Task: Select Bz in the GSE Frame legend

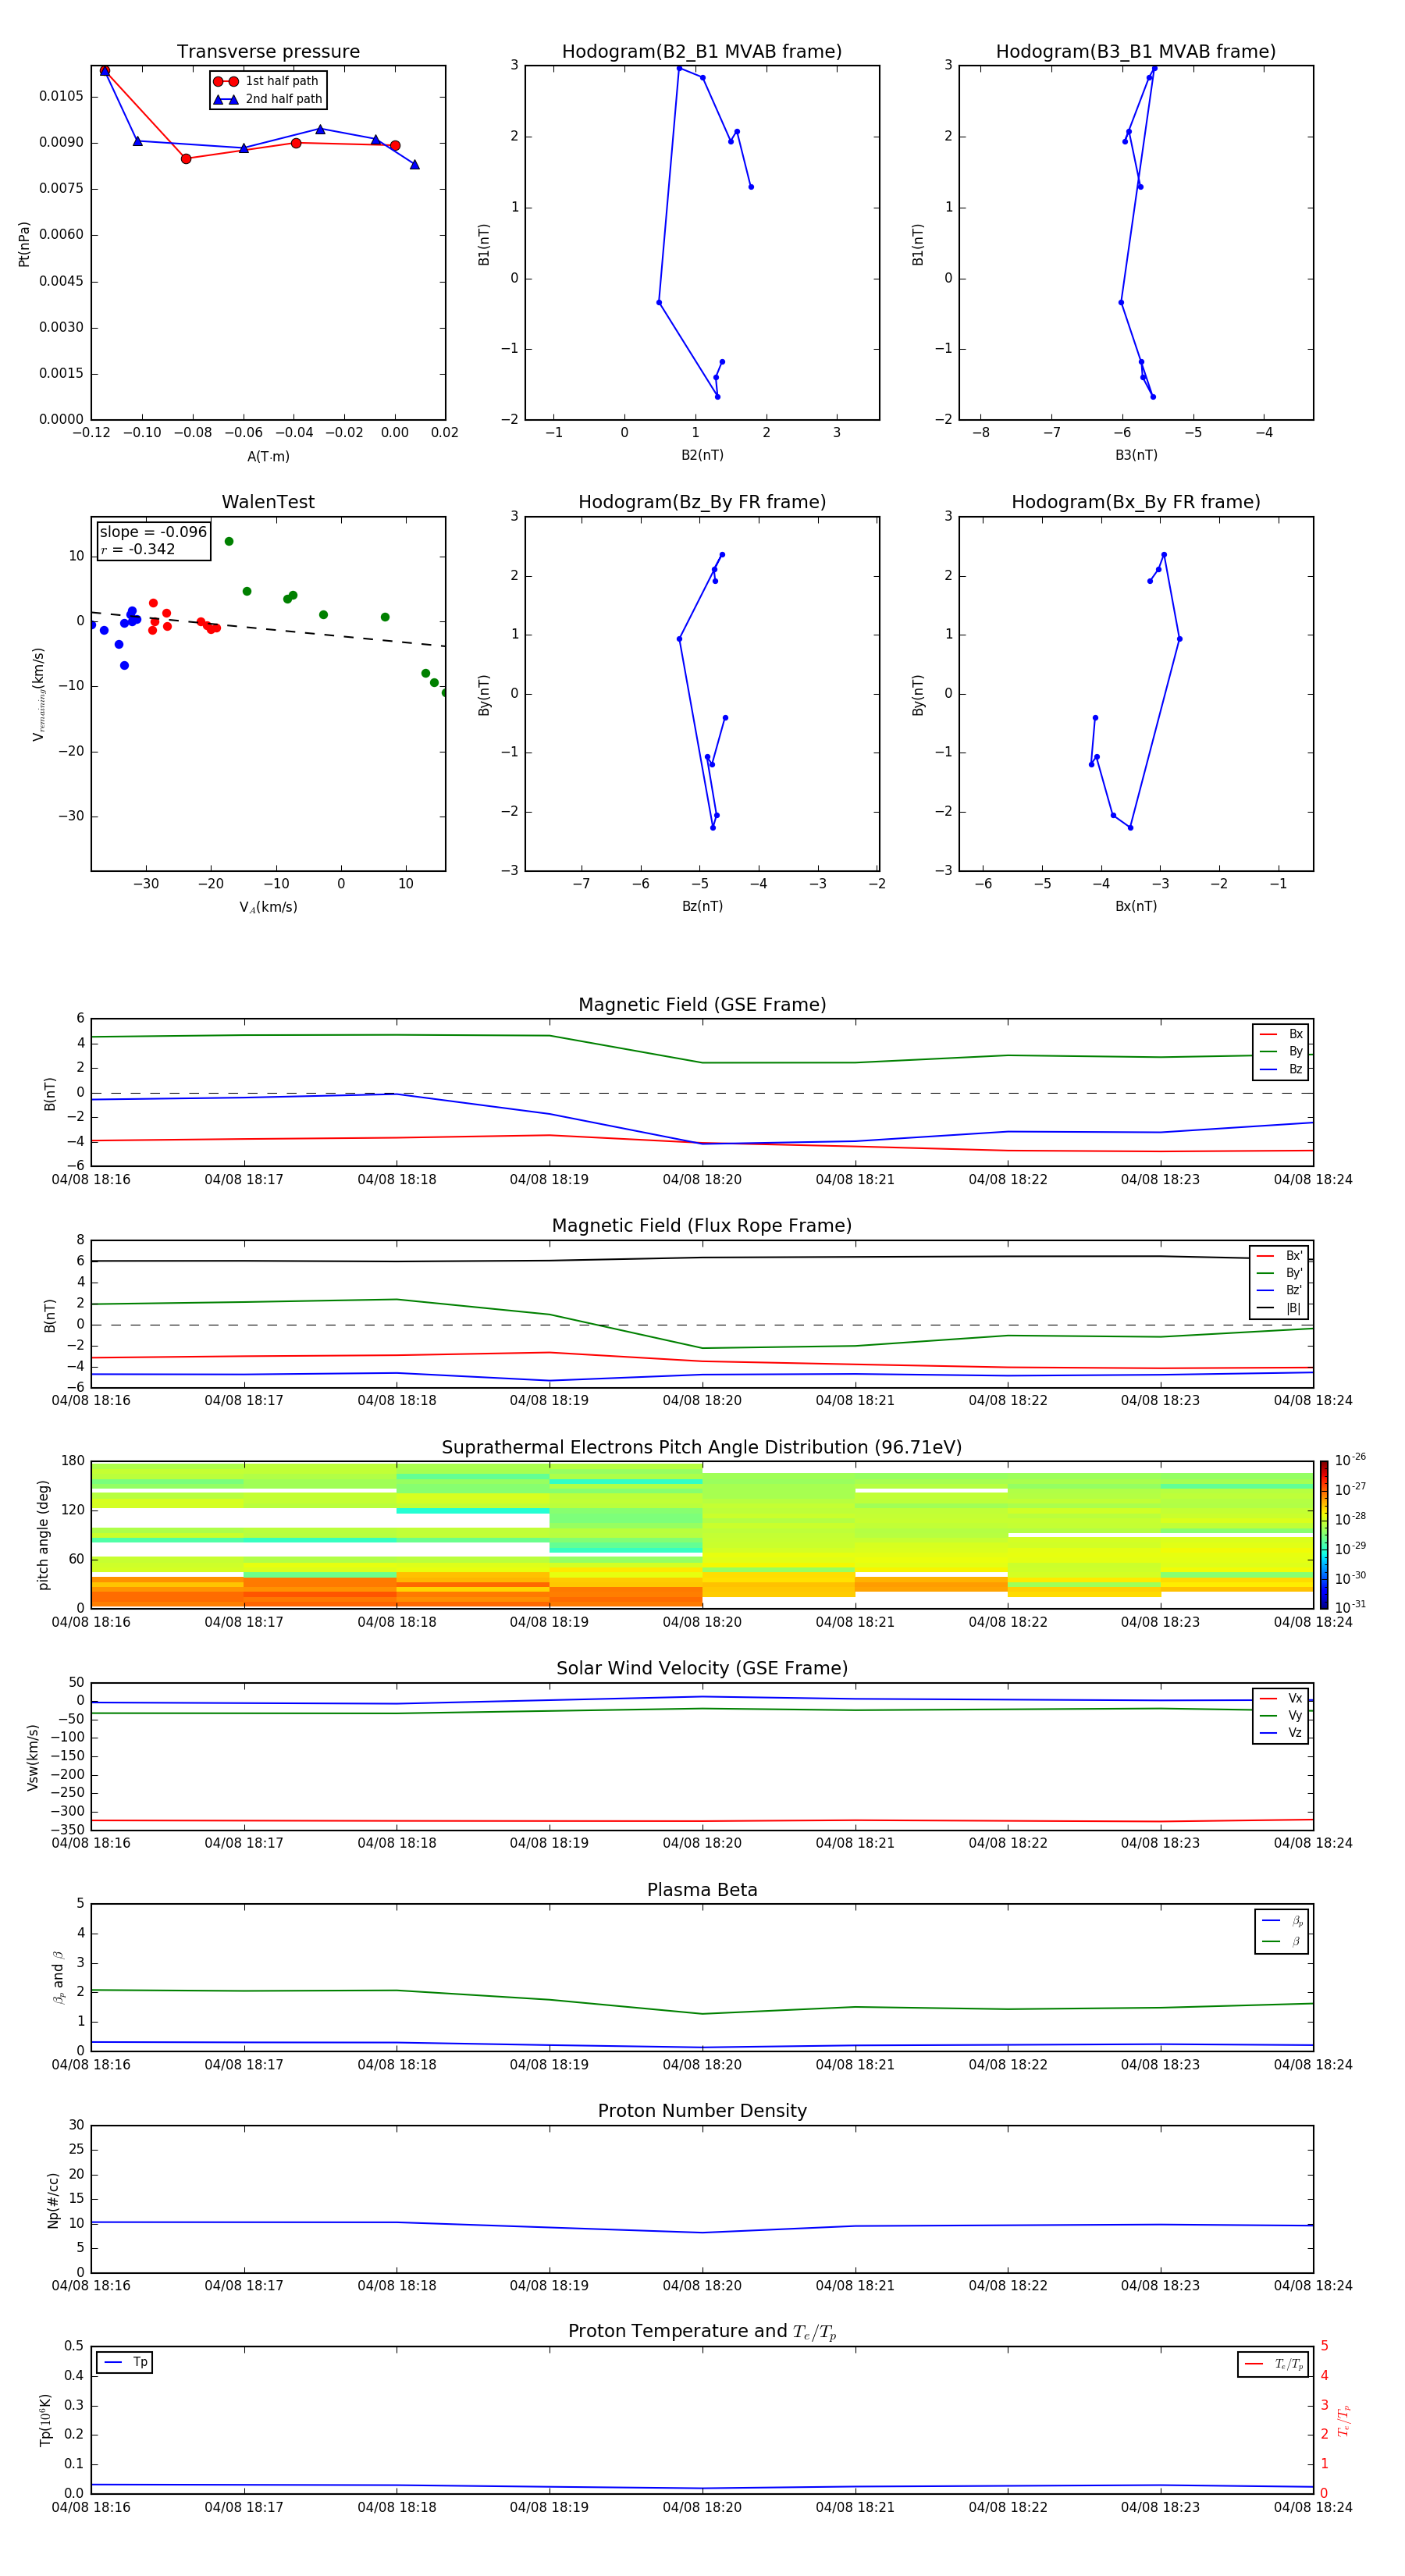Action: (x=1281, y=1069)
